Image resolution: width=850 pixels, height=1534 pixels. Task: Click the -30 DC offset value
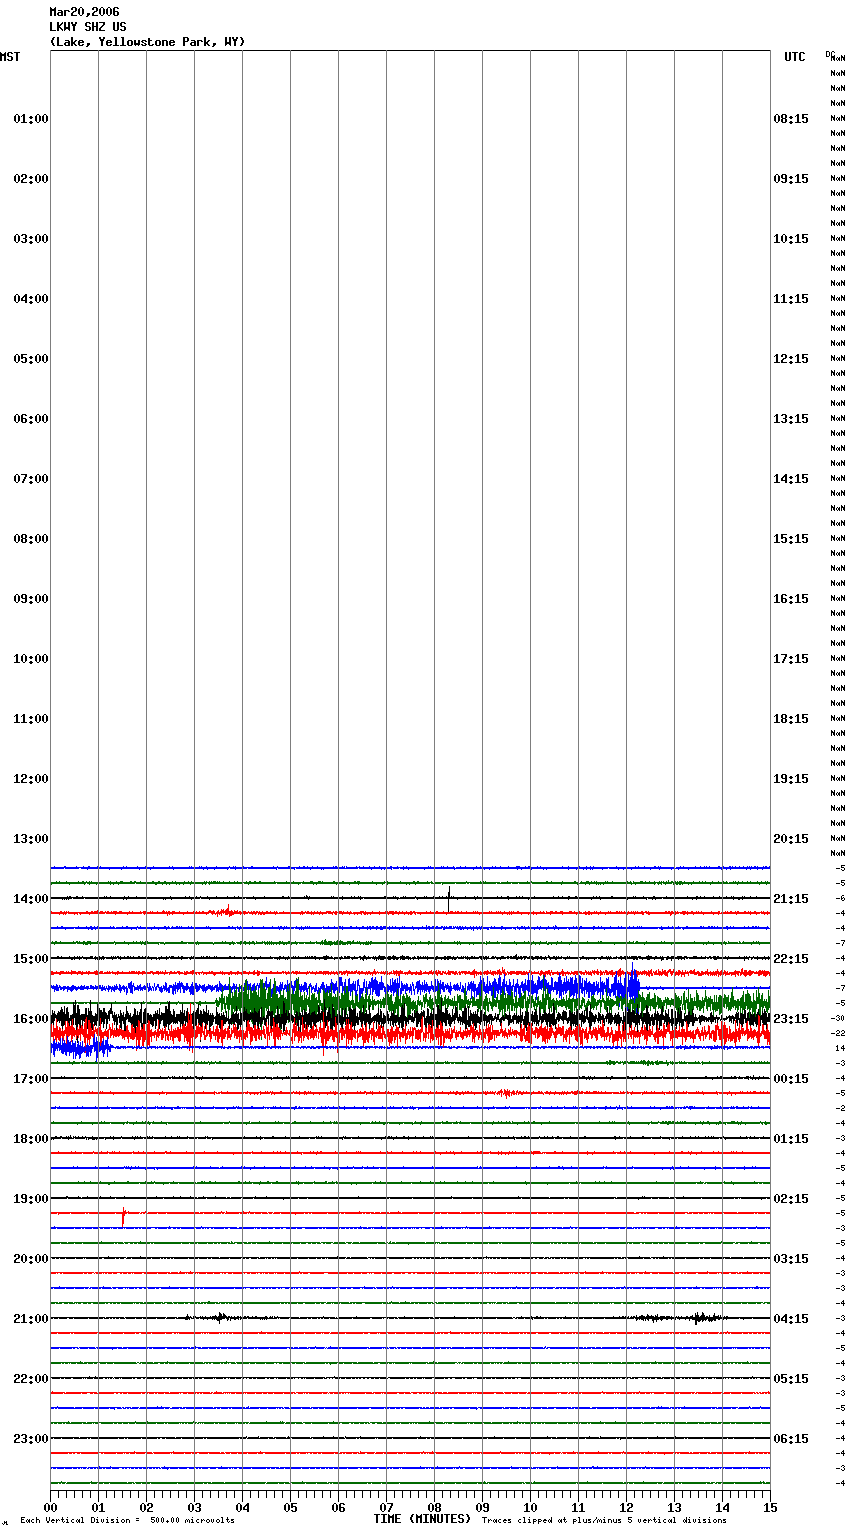838,1018
